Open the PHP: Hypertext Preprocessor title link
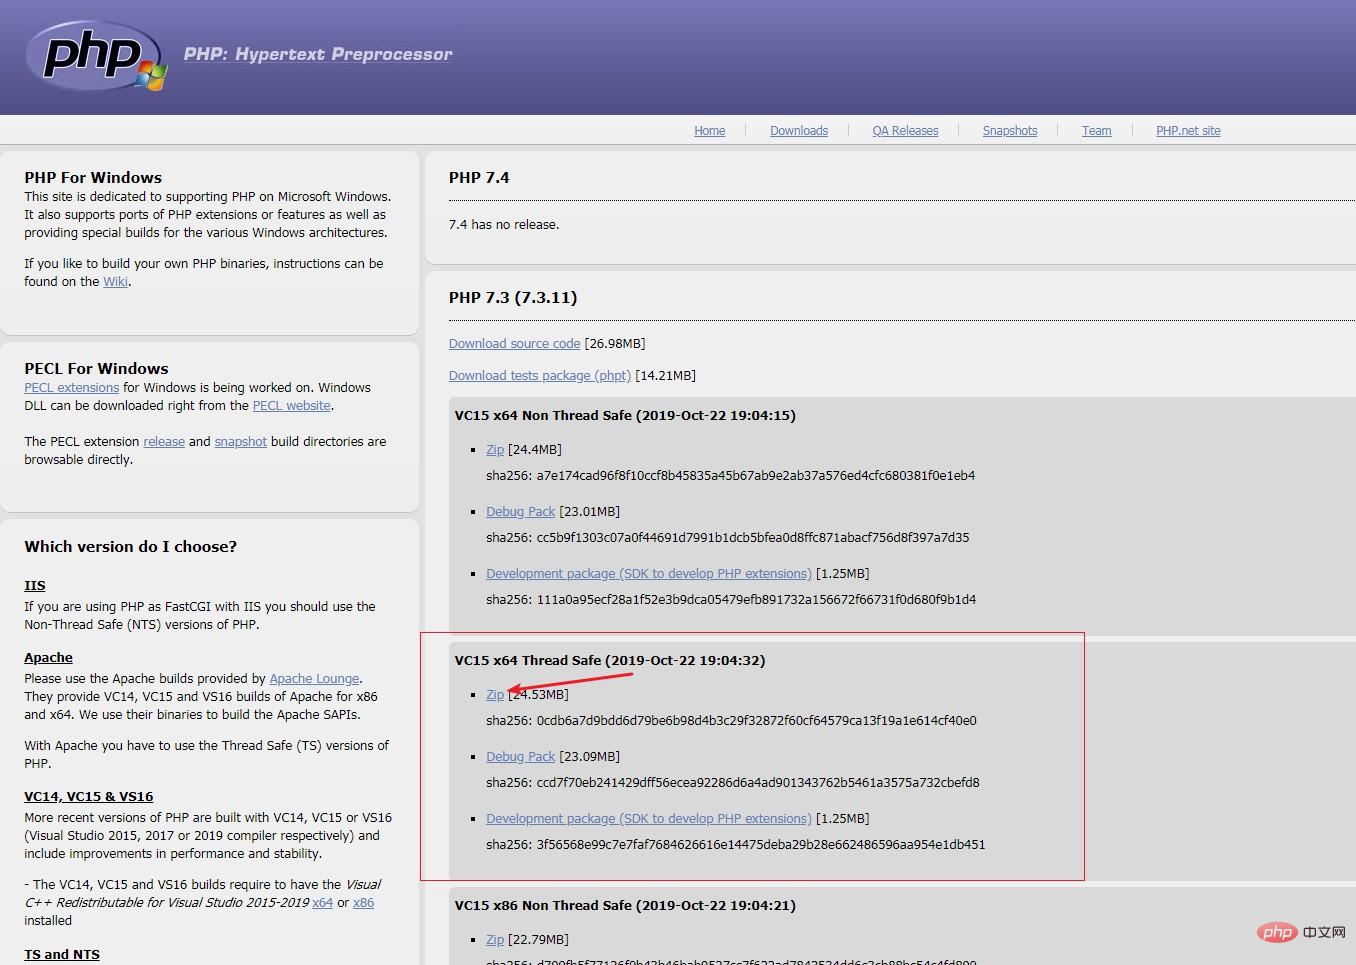This screenshot has height=965, width=1356. point(318,54)
